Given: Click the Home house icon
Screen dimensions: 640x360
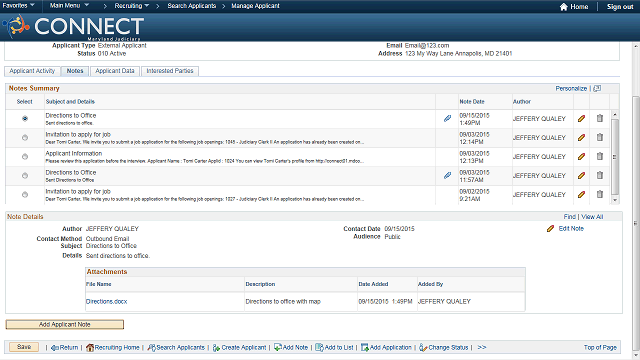Looking at the screenshot, I should [564, 7].
